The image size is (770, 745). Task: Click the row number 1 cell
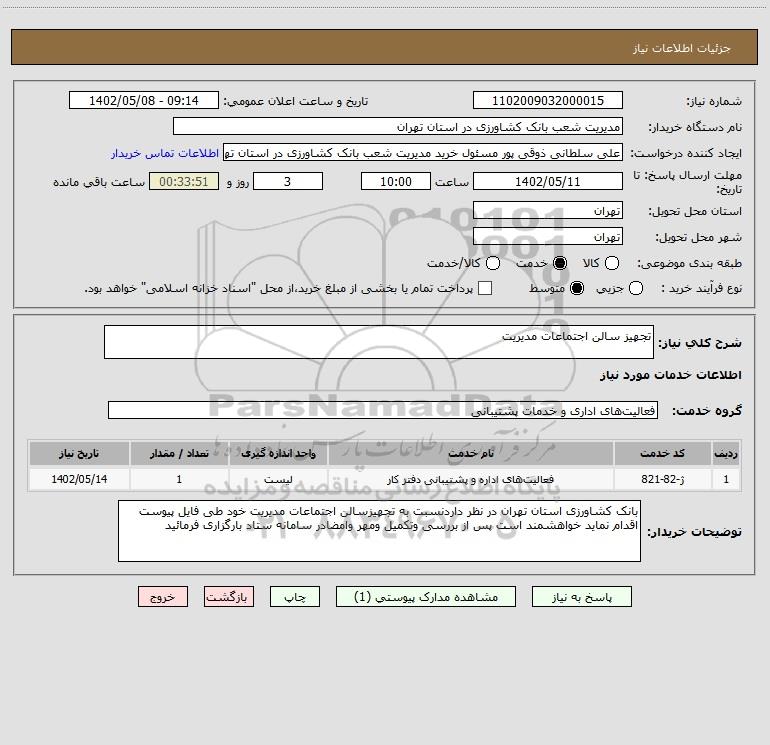pos(725,479)
